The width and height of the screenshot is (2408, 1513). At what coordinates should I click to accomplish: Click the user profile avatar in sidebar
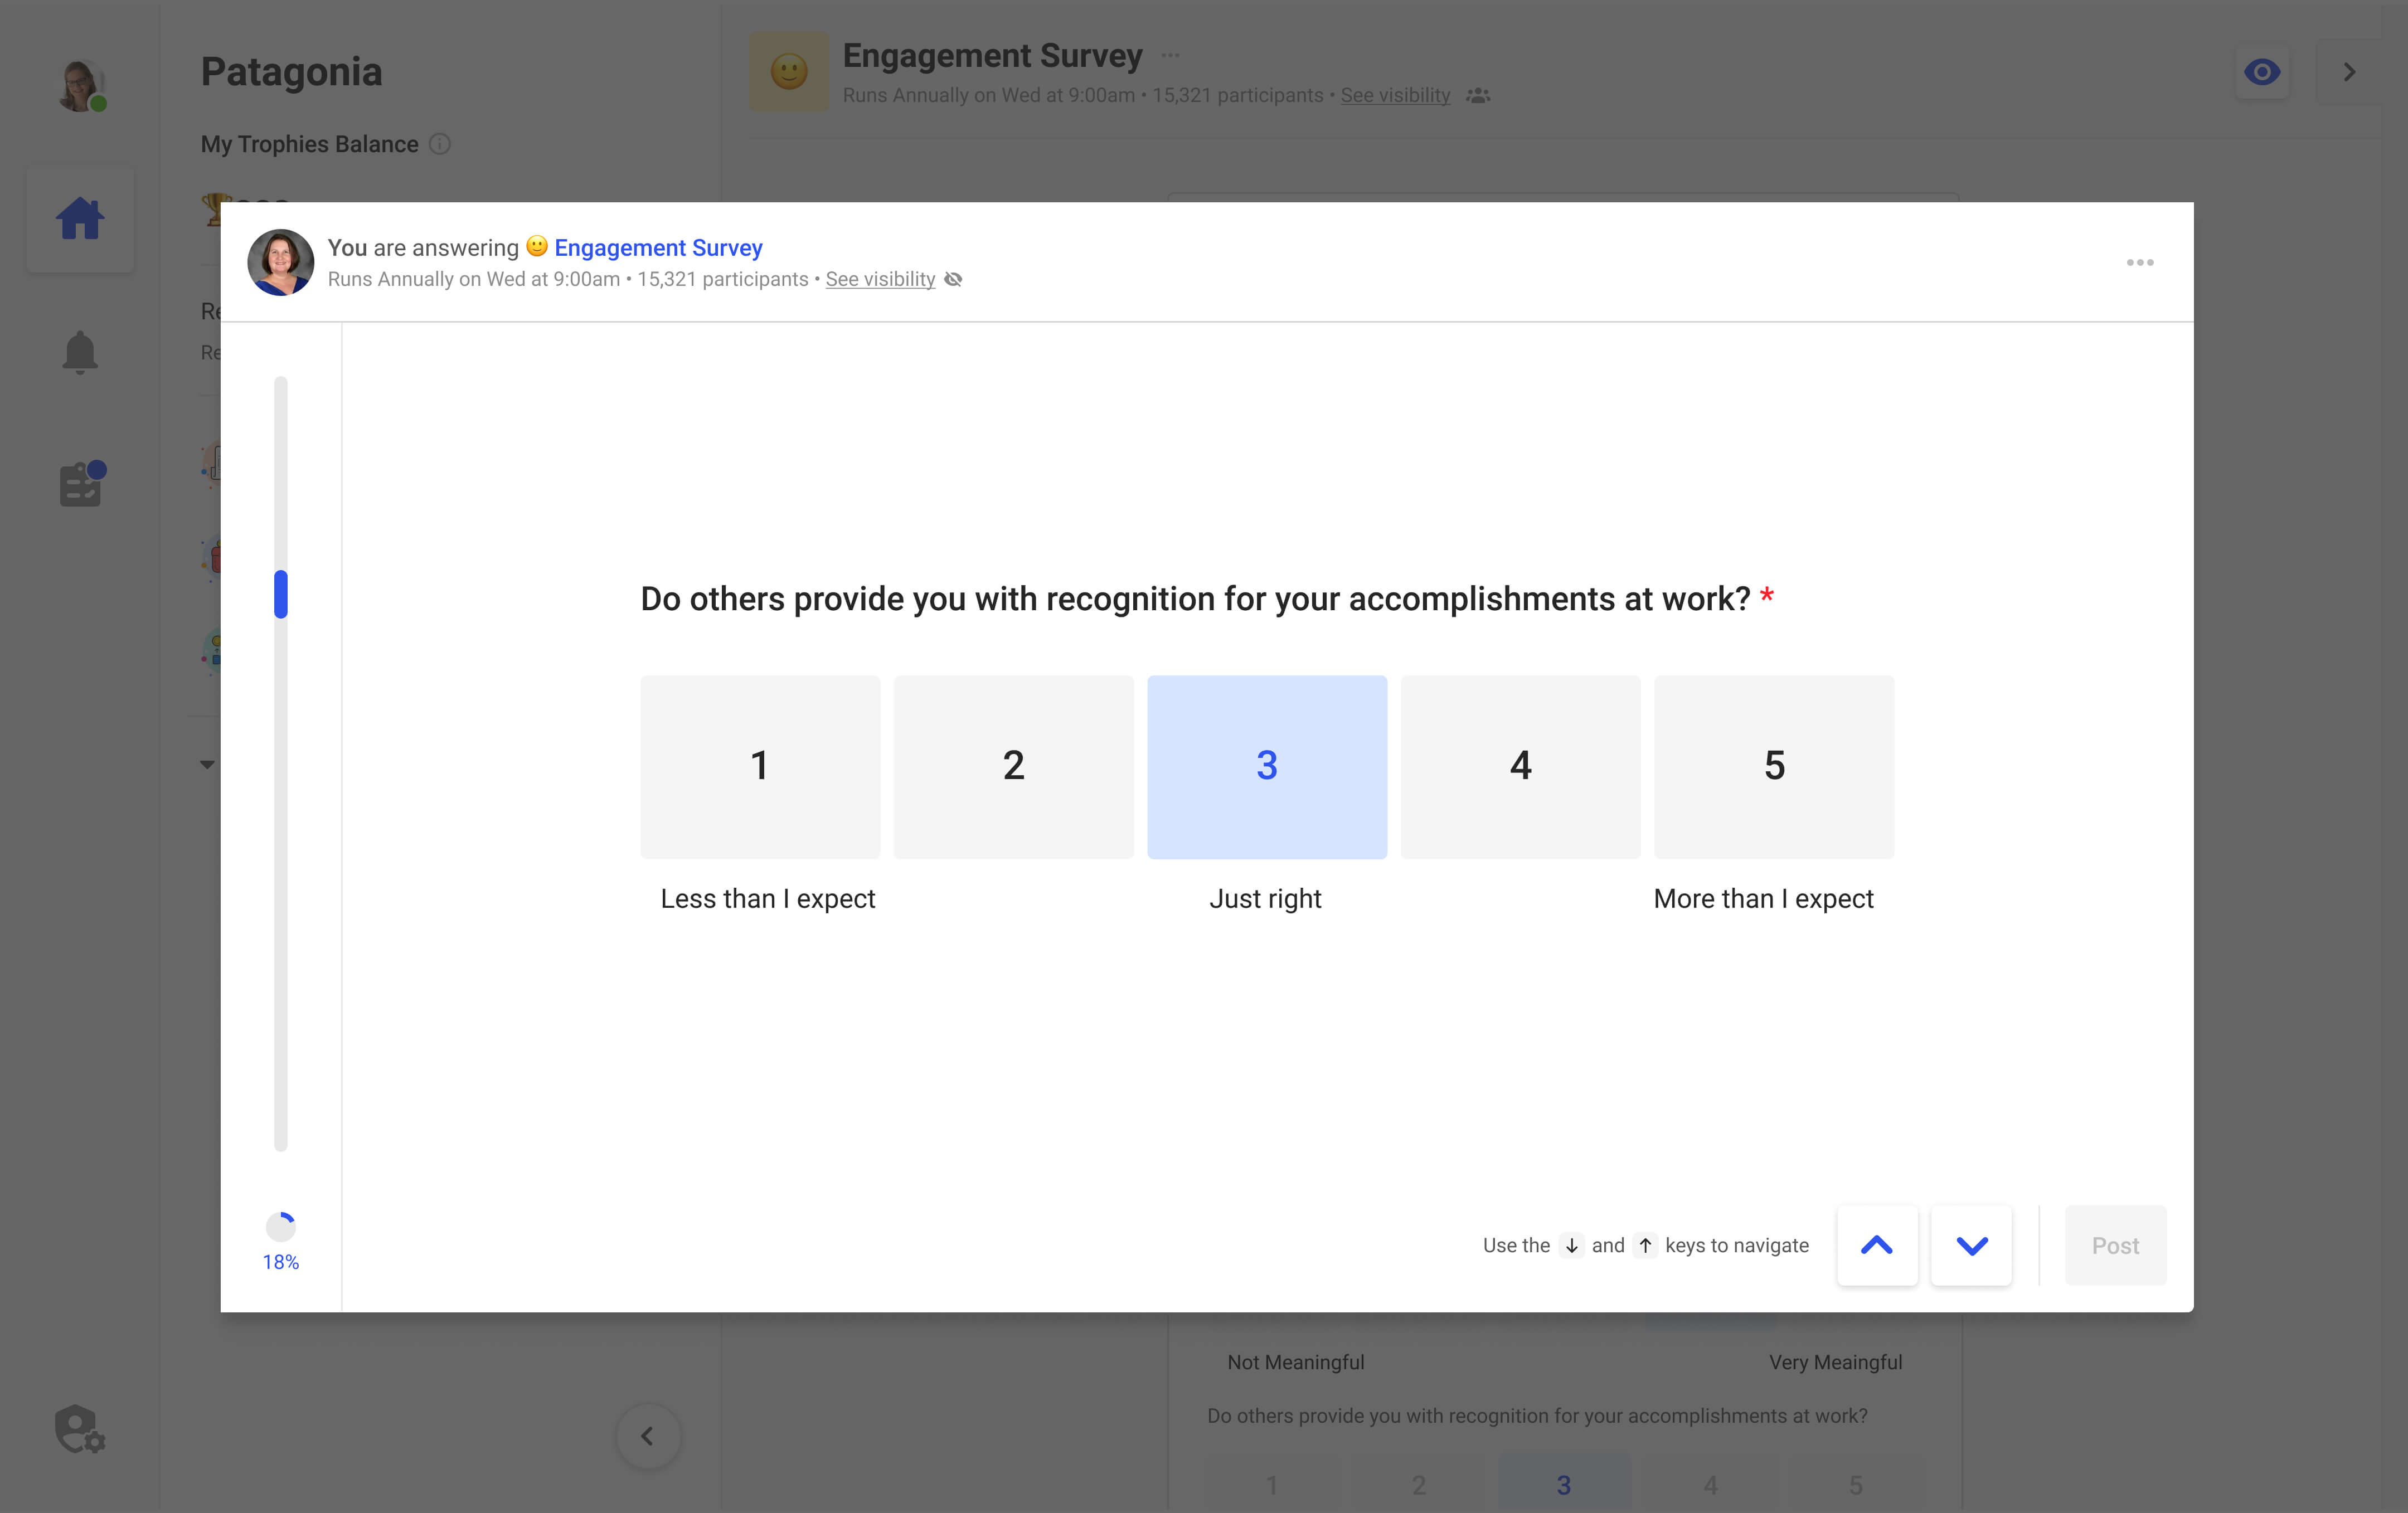click(80, 86)
